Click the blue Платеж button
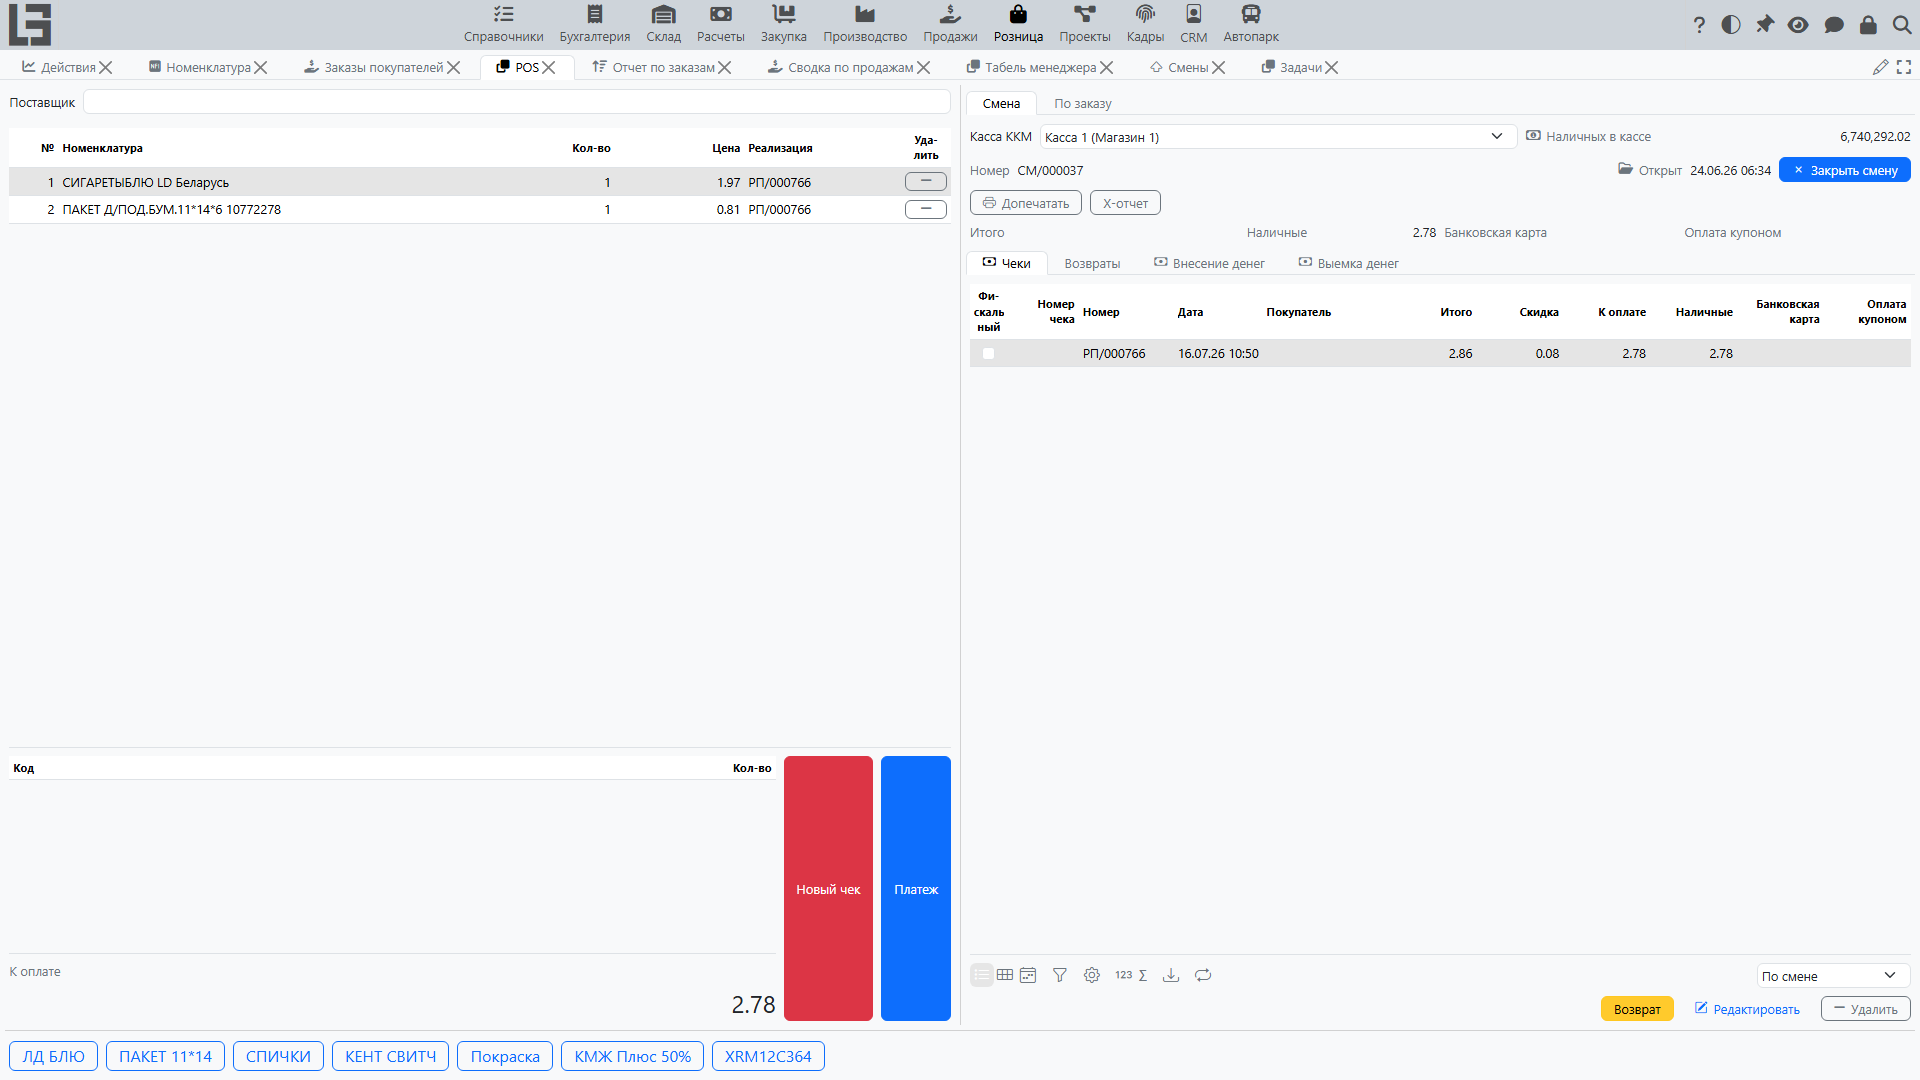The image size is (1920, 1080). click(916, 888)
